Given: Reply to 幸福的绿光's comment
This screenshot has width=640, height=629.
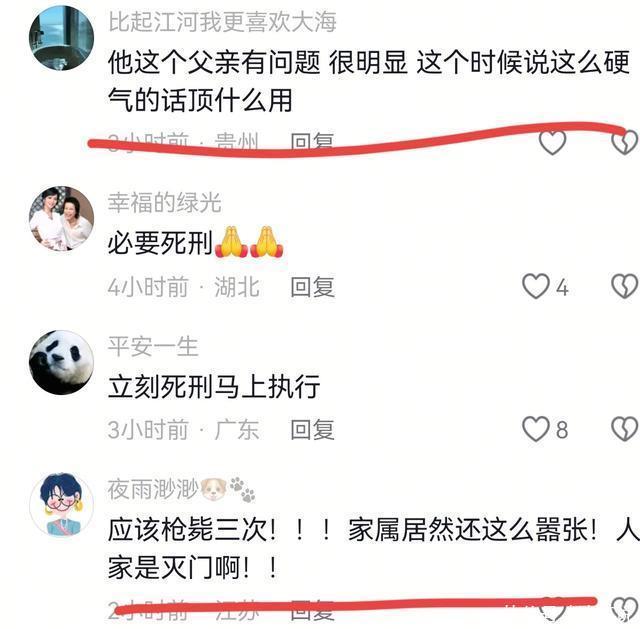Looking at the screenshot, I should tap(312, 287).
